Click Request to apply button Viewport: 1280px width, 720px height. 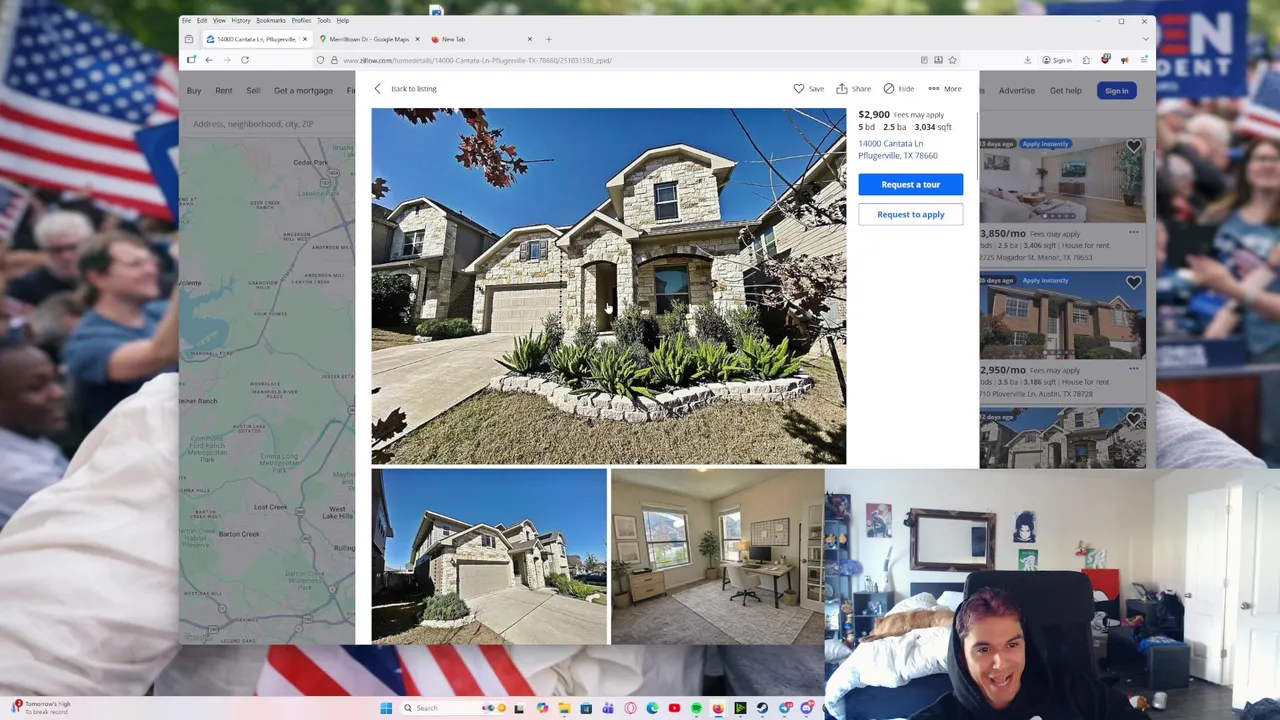[910, 214]
